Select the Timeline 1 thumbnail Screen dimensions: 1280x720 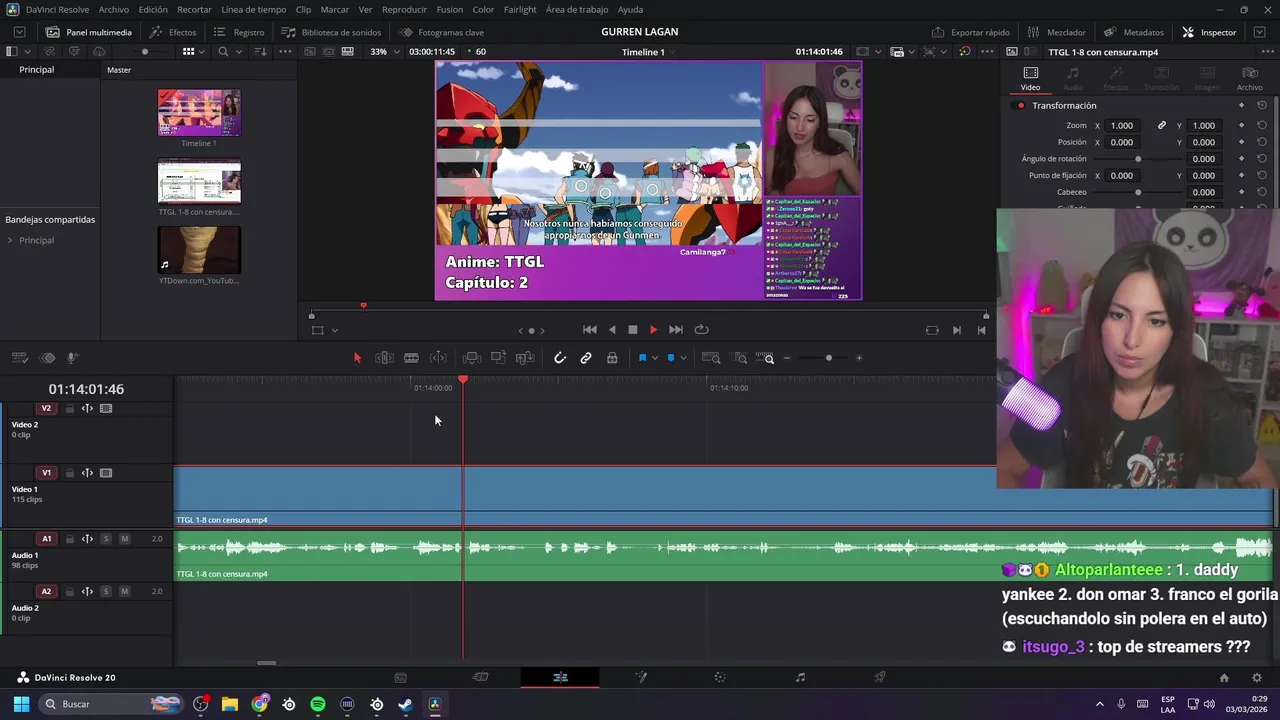[199, 112]
